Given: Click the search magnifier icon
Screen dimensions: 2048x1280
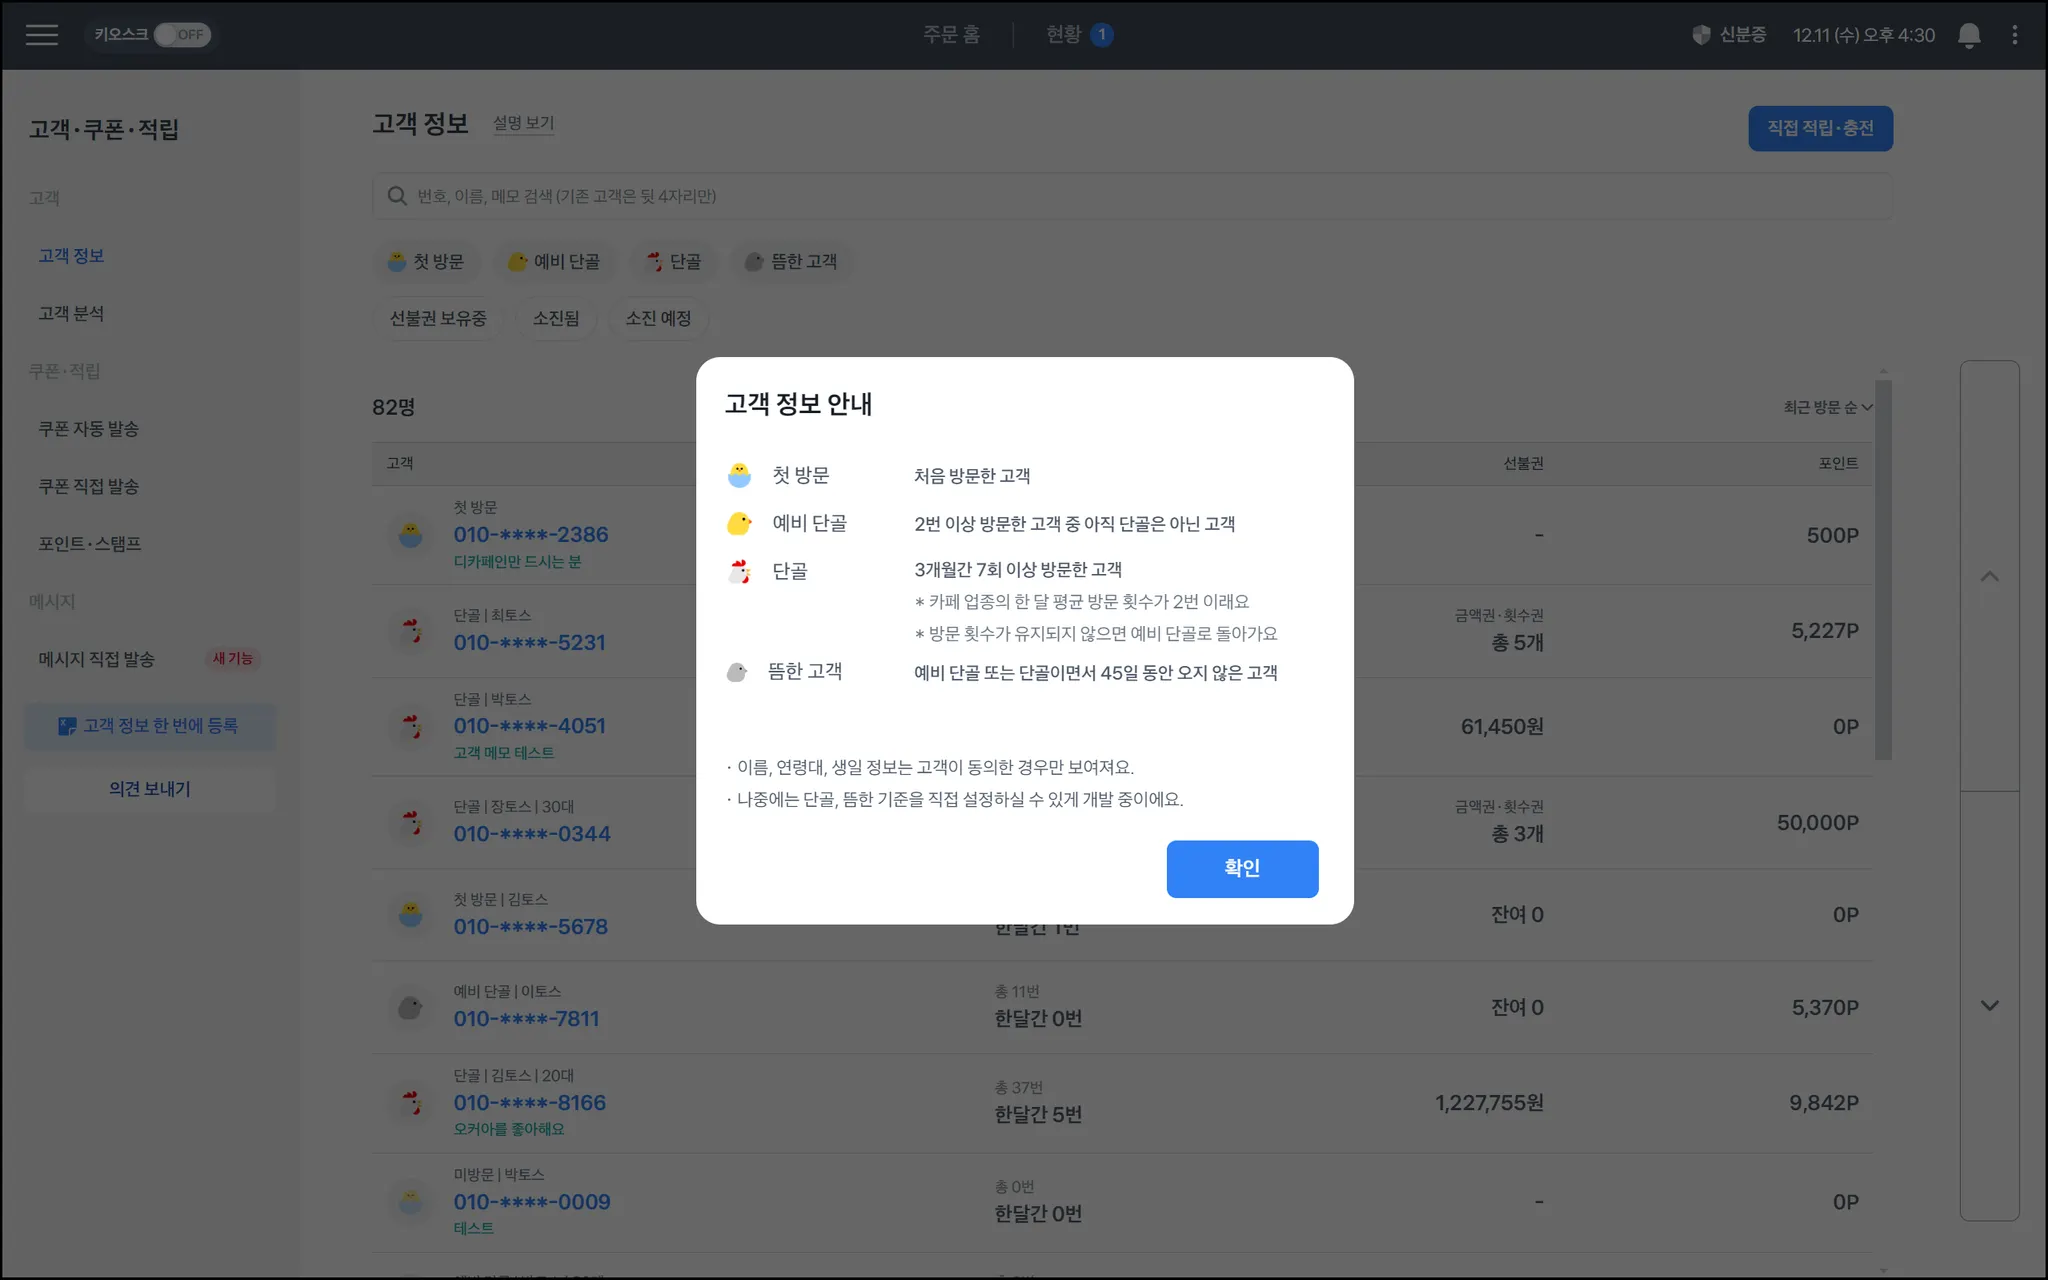Looking at the screenshot, I should click(397, 196).
